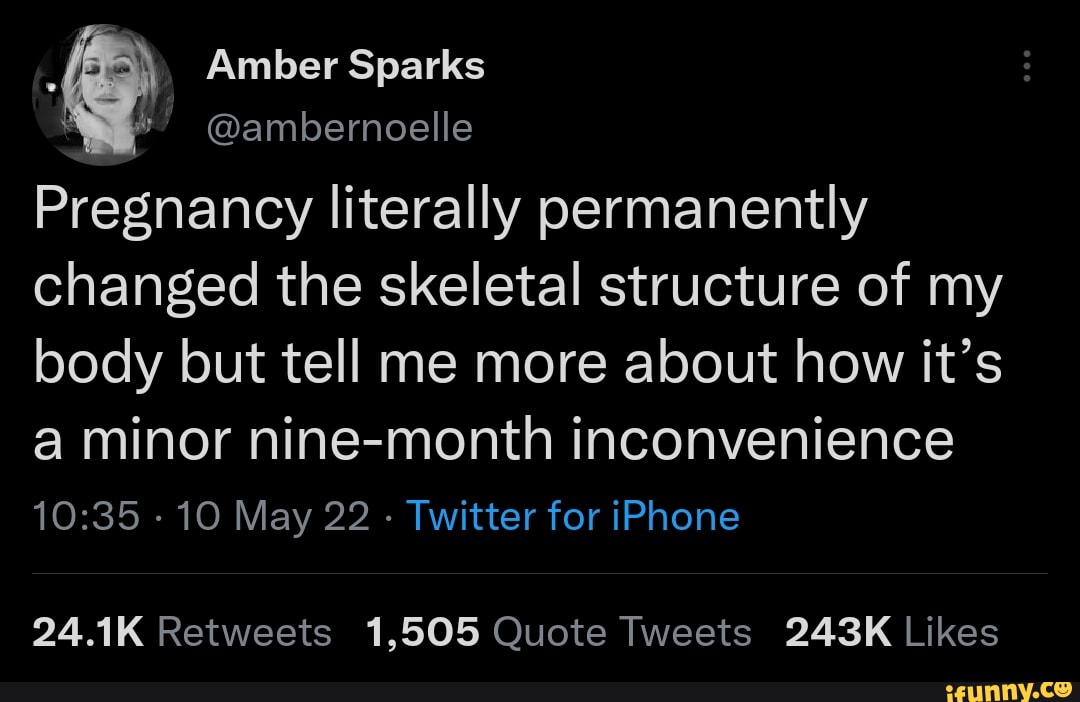Click the 1,505 quote count number
This screenshot has height=702, width=1080.
423,632
